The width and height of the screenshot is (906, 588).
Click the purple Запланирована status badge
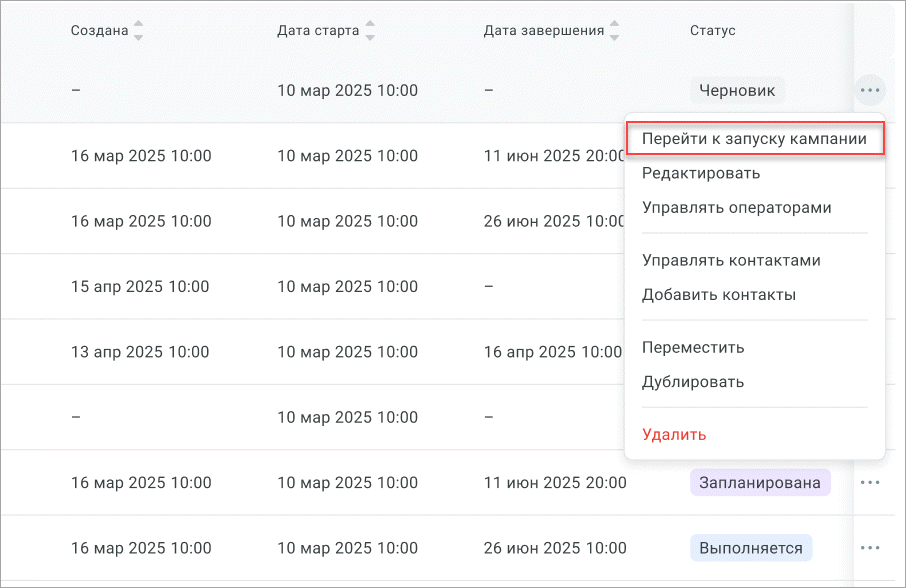760,483
